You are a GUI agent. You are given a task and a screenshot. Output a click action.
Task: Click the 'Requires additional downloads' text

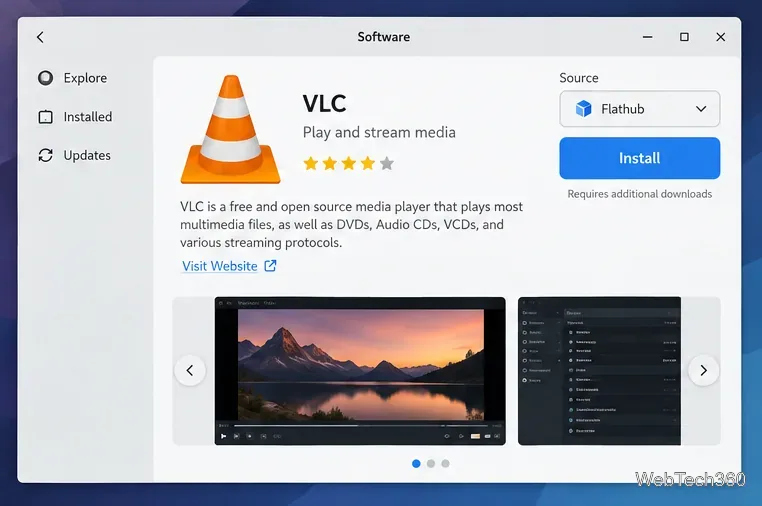tap(640, 194)
